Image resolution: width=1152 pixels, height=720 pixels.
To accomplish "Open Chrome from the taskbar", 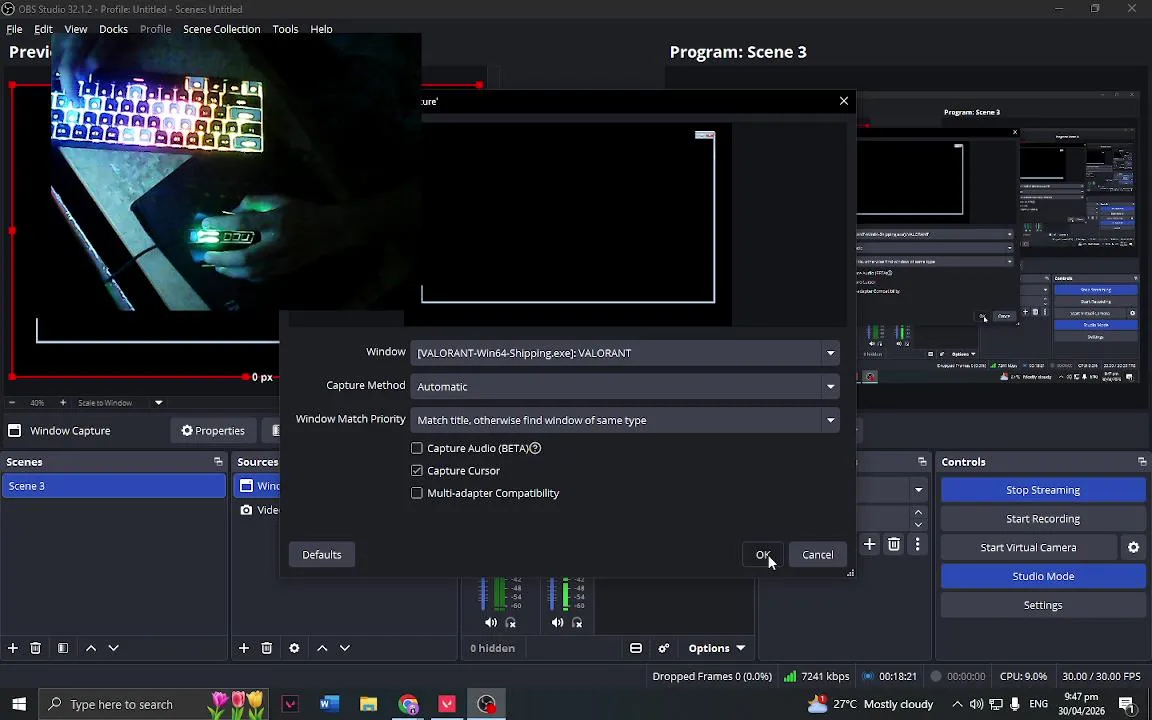I will 408,704.
